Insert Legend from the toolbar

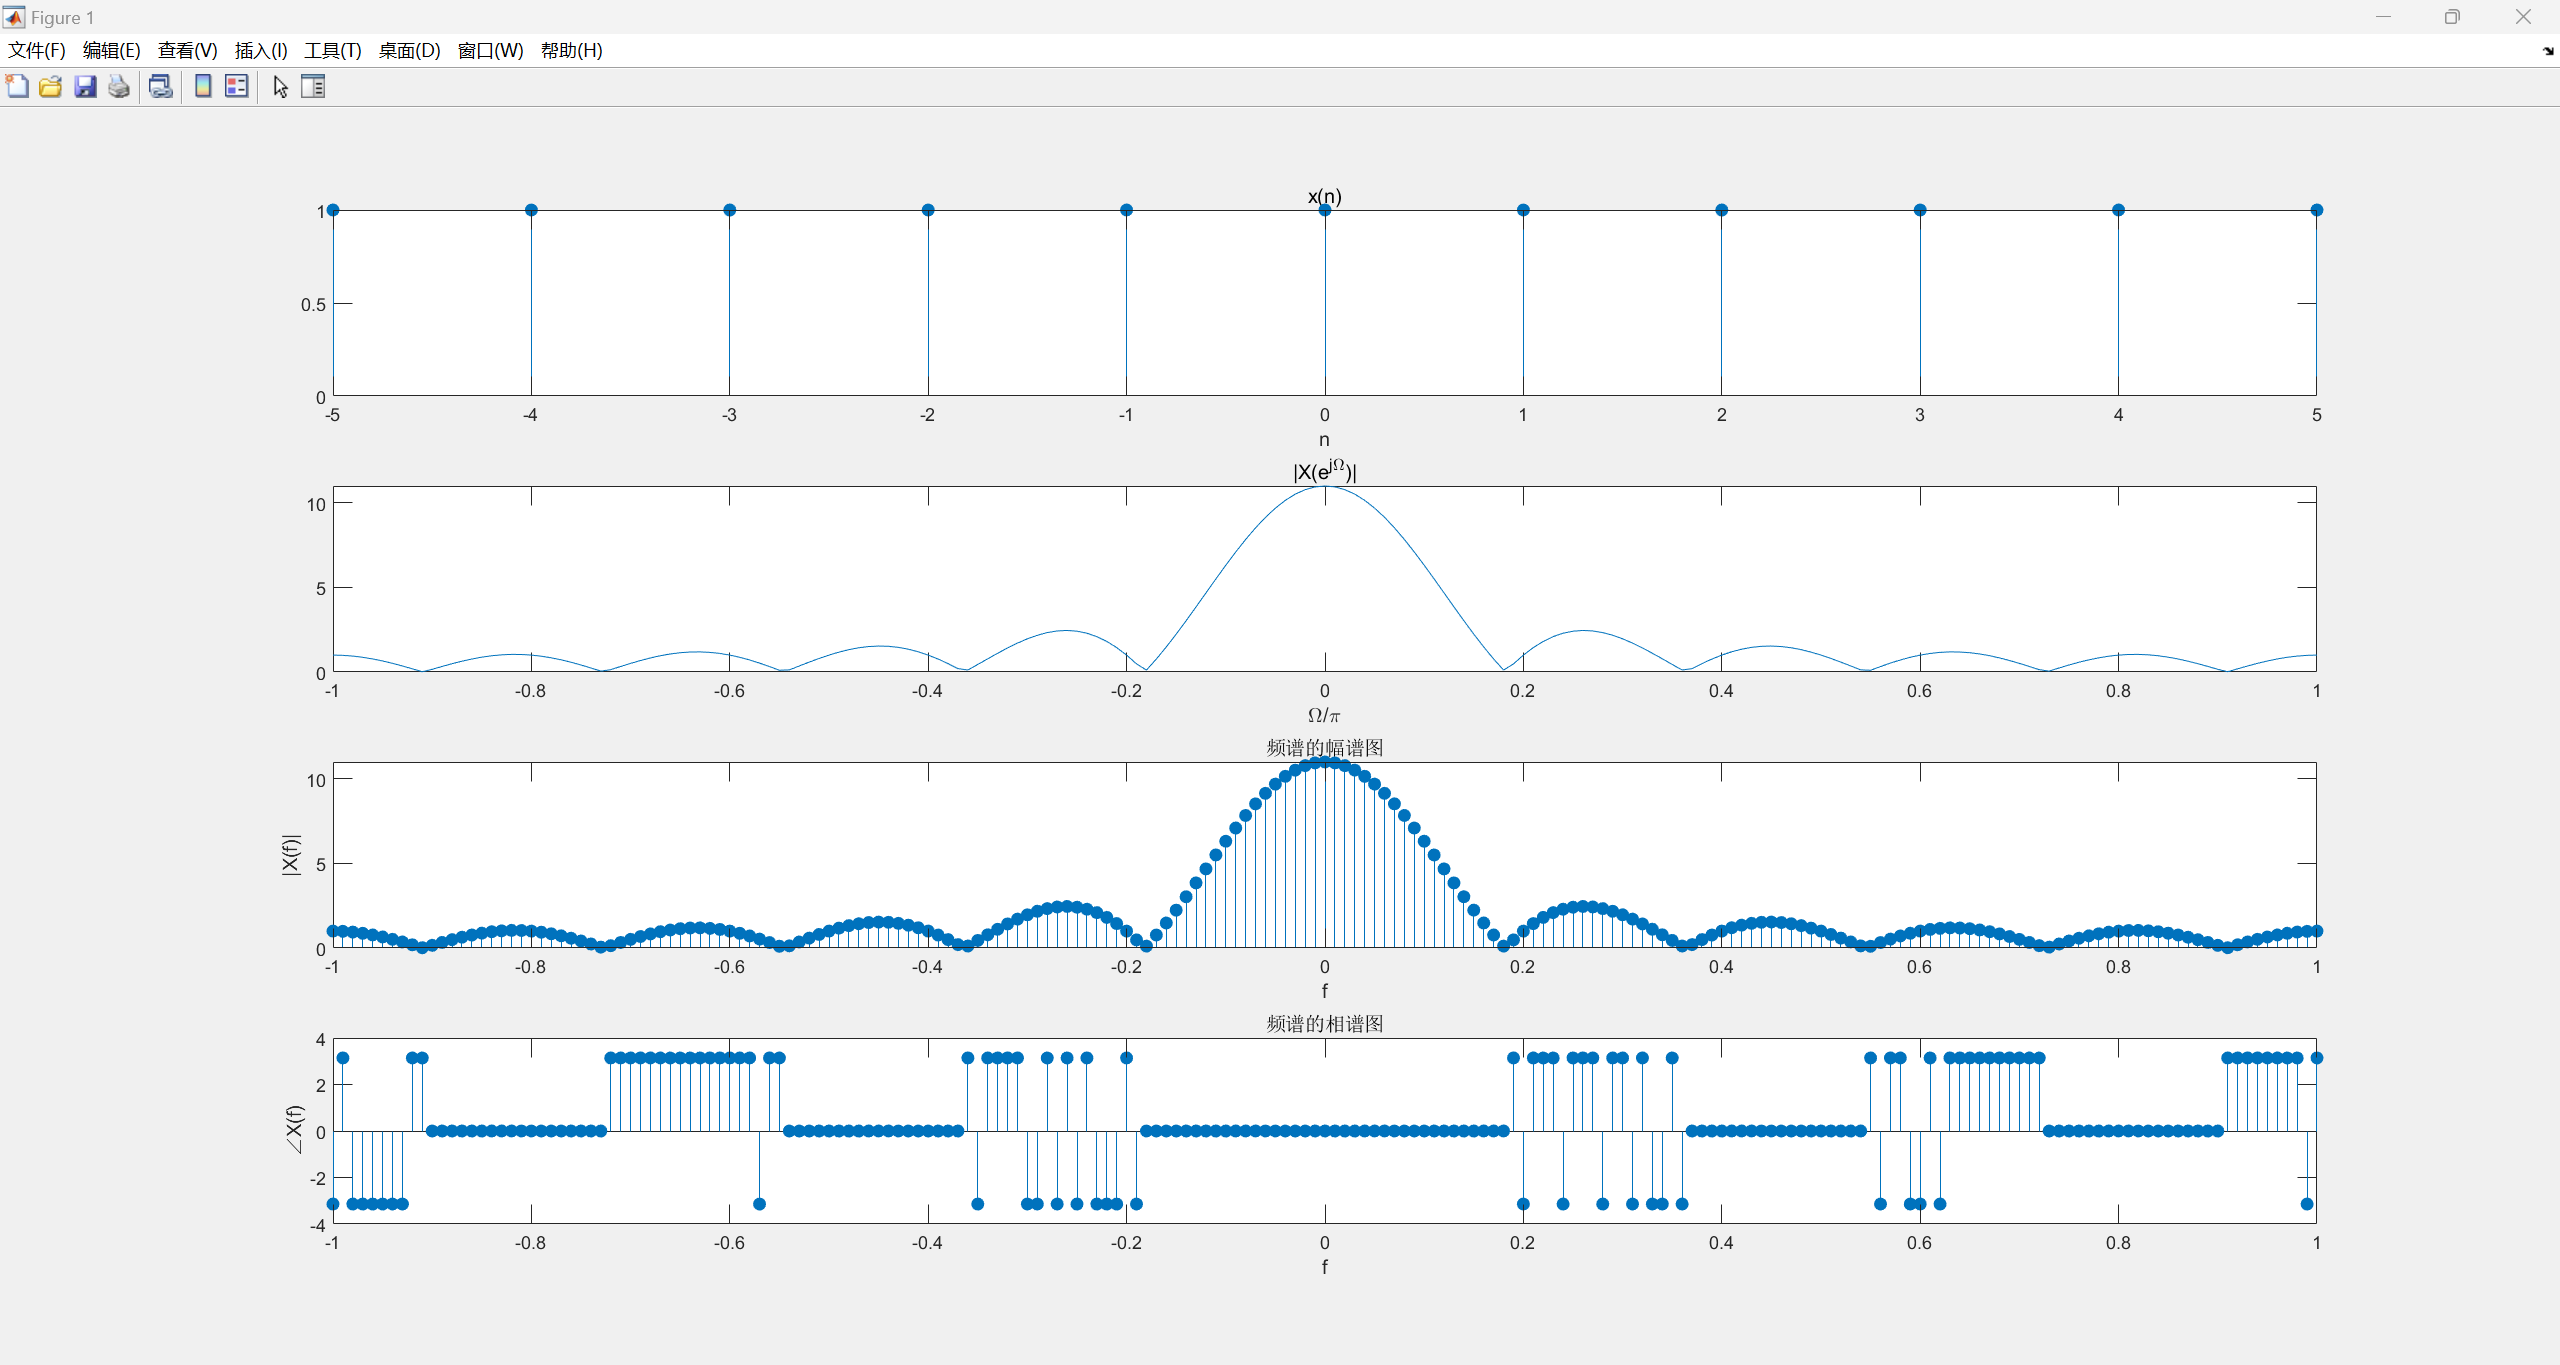pos(237,87)
